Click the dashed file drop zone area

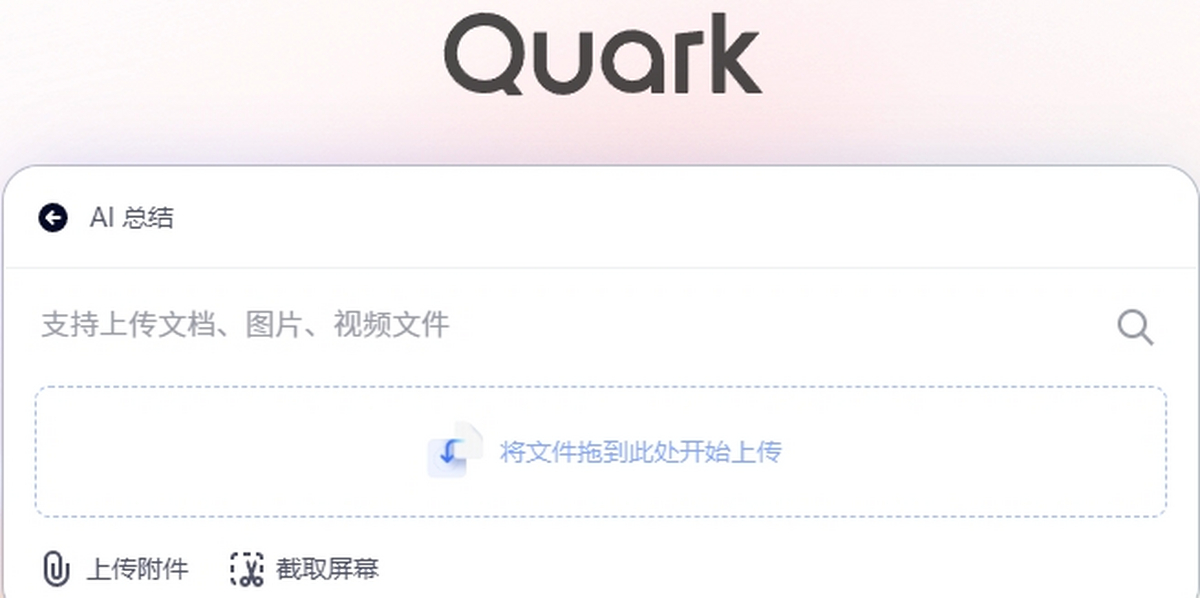coord(601,452)
